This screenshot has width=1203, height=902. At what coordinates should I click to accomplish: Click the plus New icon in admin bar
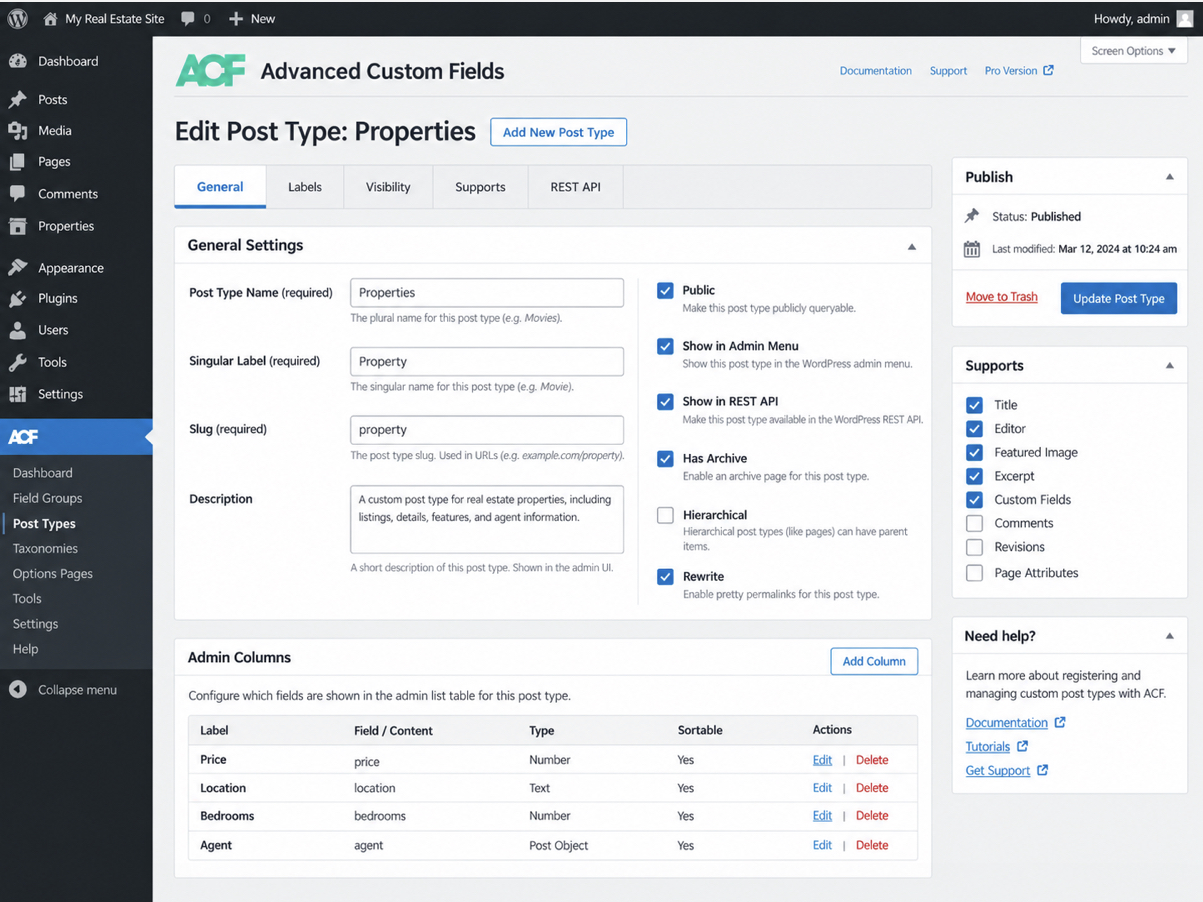coord(236,18)
